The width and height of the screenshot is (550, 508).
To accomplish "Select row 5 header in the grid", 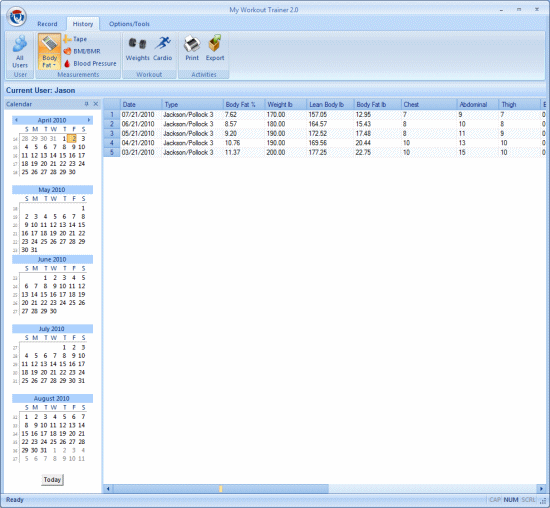I will [112, 153].
